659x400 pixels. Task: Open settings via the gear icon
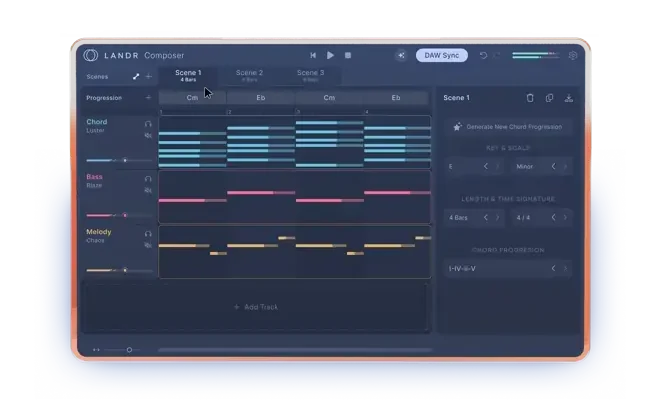tap(573, 56)
